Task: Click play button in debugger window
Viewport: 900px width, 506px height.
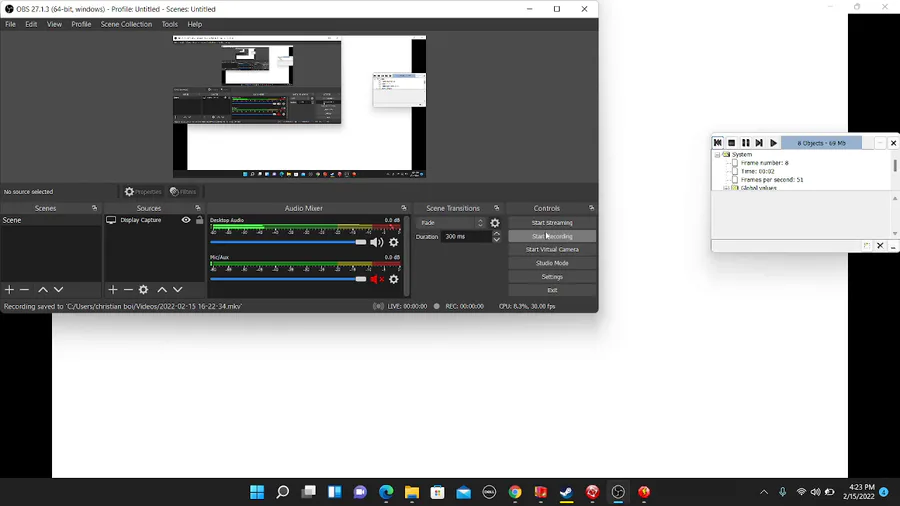Action: [773, 143]
